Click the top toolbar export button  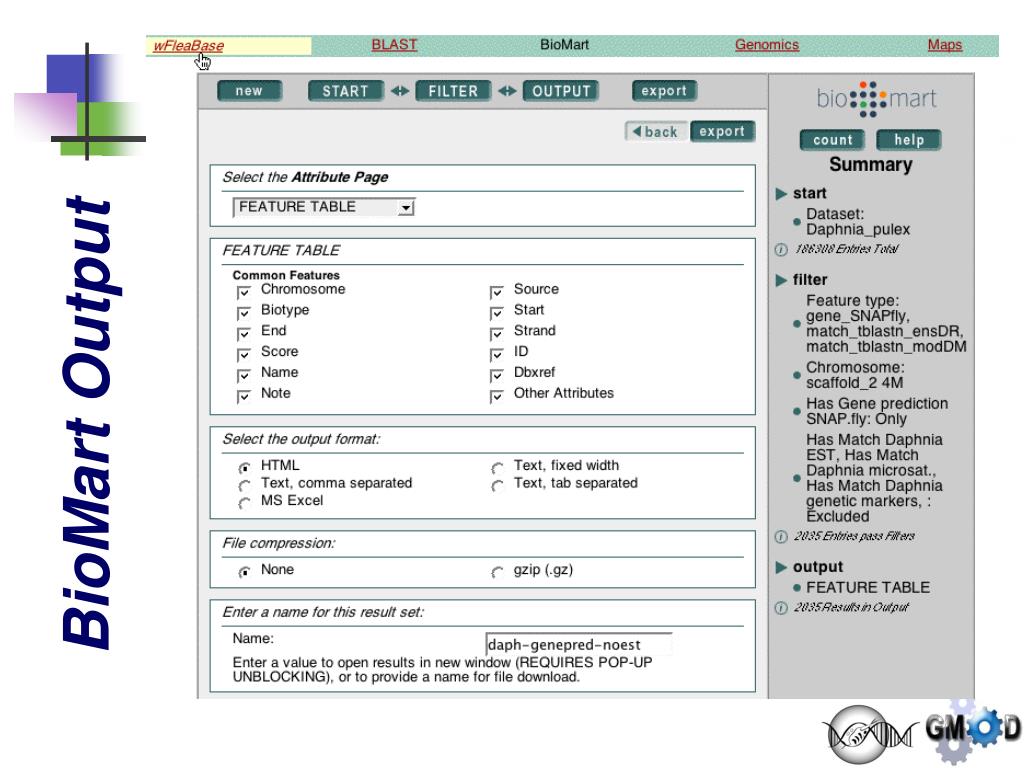pos(664,91)
